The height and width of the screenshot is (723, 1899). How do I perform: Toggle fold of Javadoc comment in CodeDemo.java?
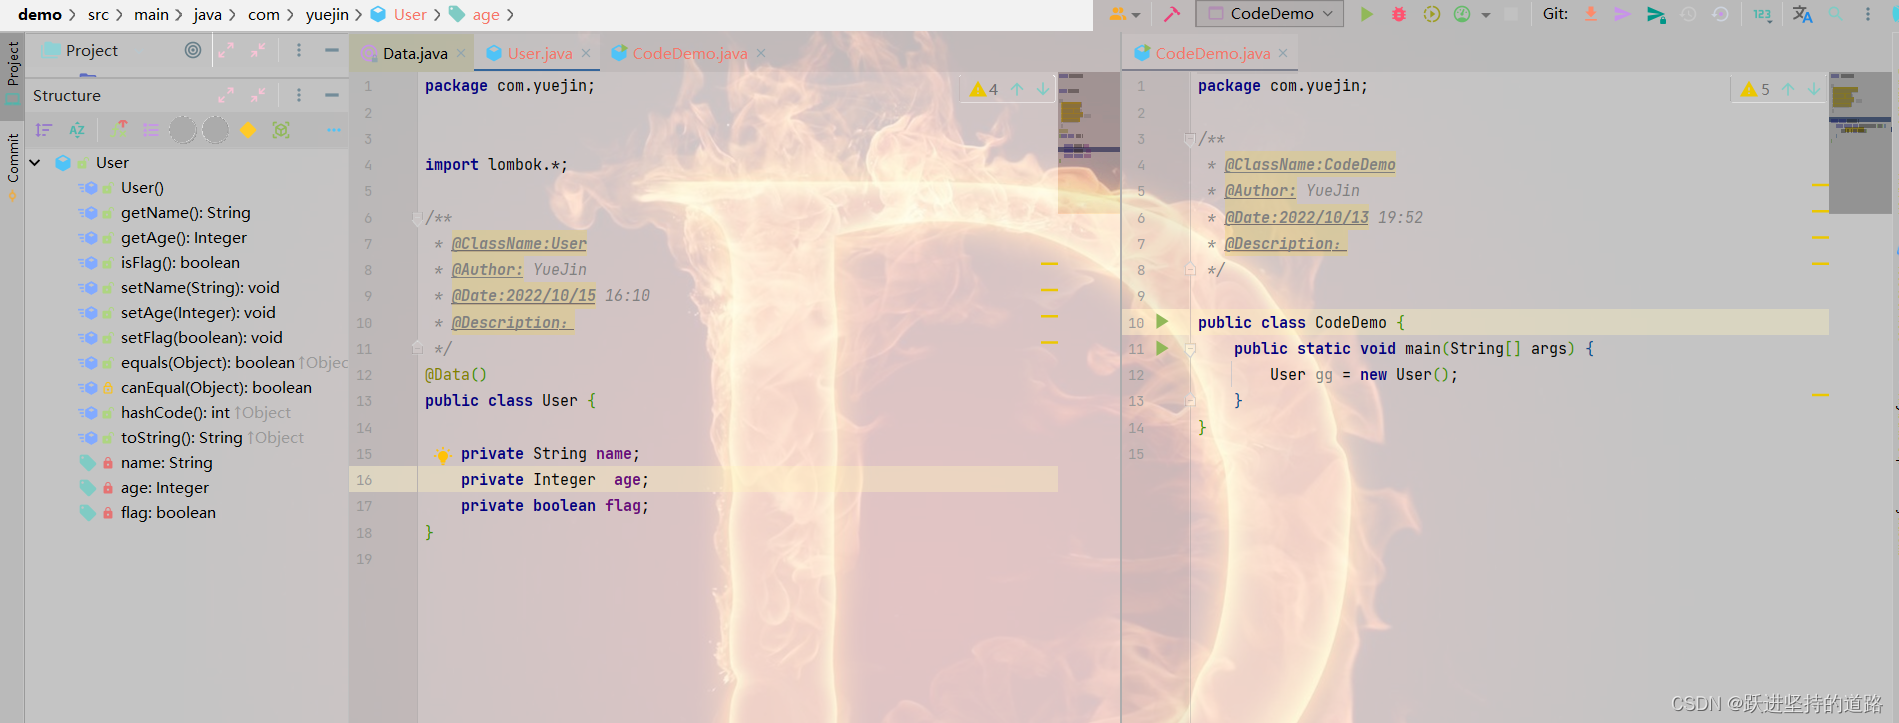(x=1190, y=139)
